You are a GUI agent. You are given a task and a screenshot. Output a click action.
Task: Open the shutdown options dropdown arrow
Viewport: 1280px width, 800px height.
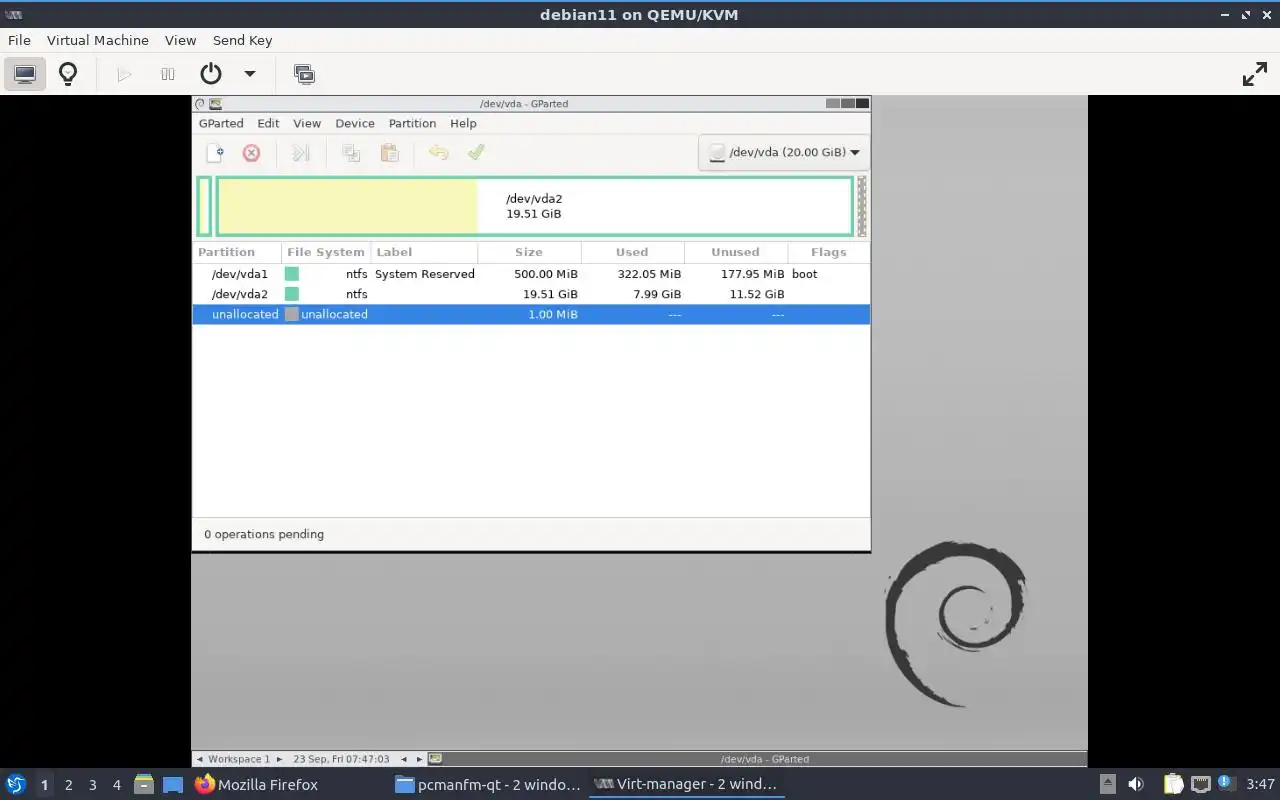(x=250, y=74)
